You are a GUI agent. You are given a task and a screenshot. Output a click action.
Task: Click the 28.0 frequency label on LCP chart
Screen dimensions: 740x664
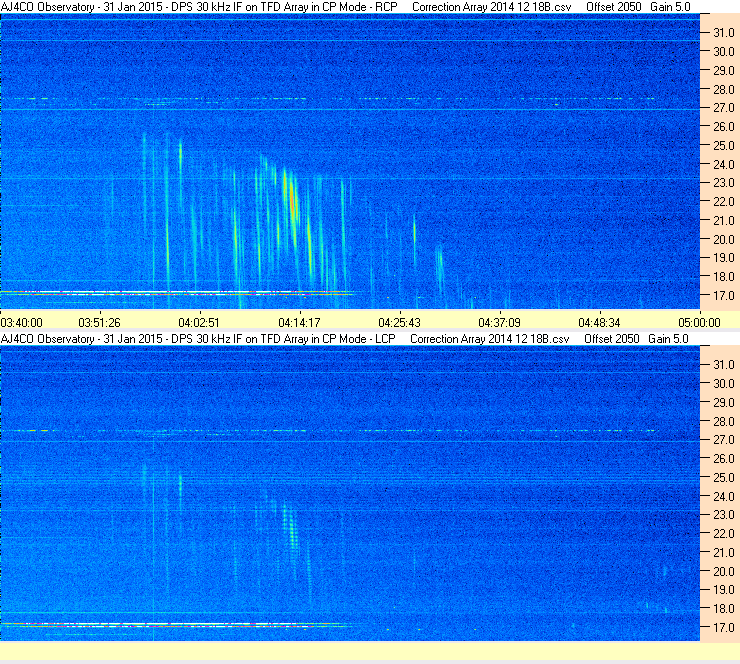point(724,421)
